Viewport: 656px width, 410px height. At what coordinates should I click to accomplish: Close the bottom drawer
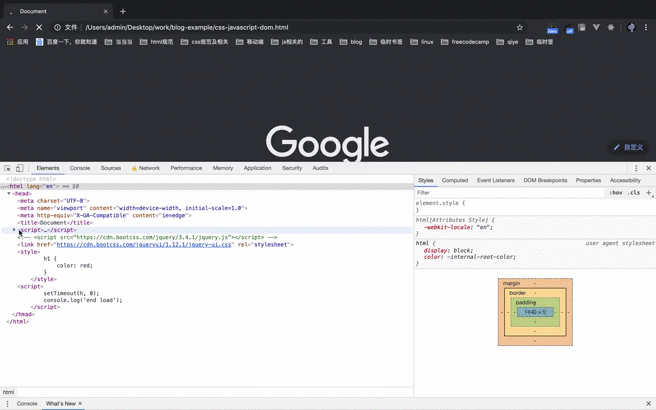[648, 403]
